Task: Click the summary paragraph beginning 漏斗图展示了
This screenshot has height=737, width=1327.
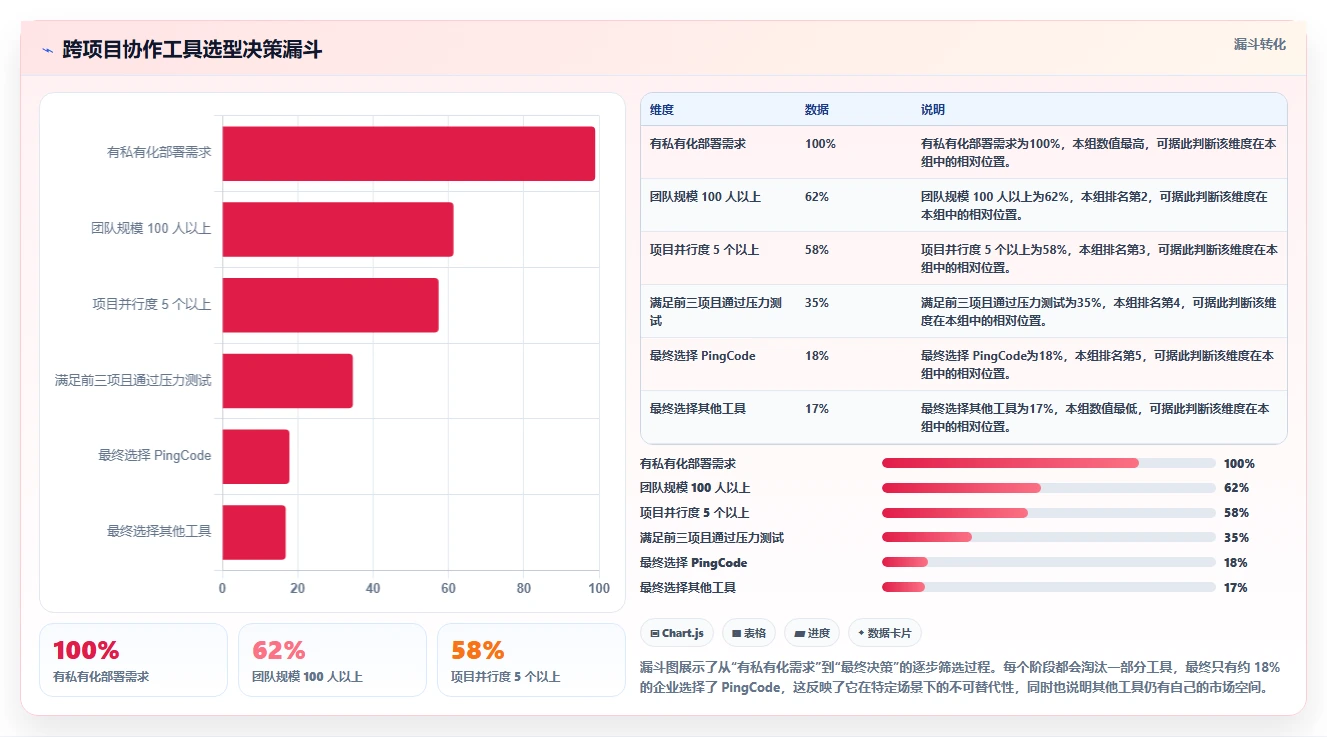Action: click(x=960, y=677)
